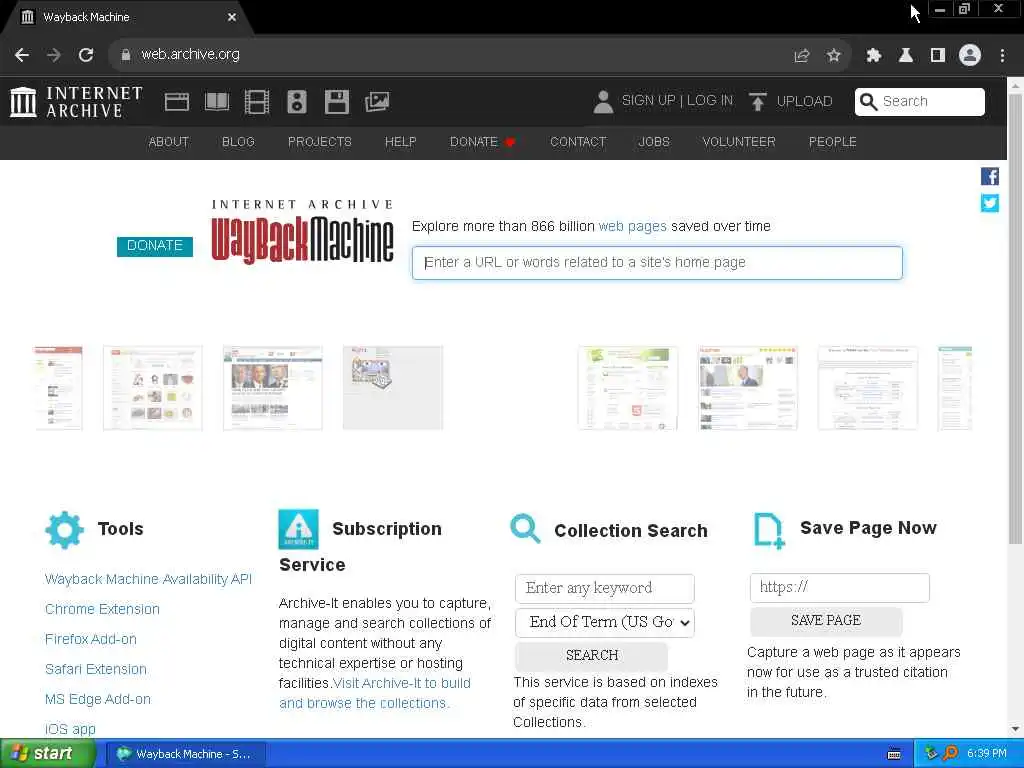Click the UPLOAD link text
Viewport: 1024px width, 768px height.
[805, 101]
